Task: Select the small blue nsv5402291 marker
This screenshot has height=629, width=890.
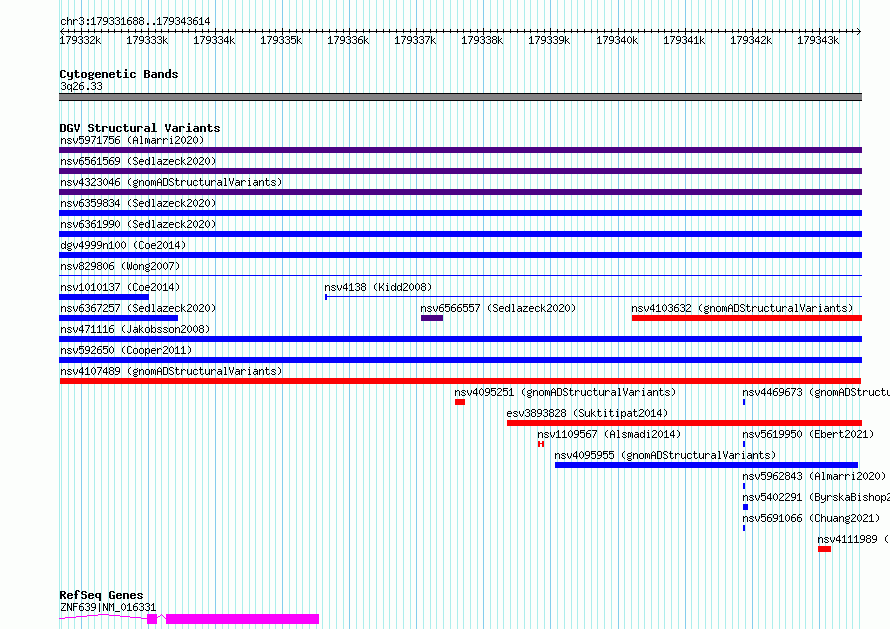Action: [x=745, y=507]
